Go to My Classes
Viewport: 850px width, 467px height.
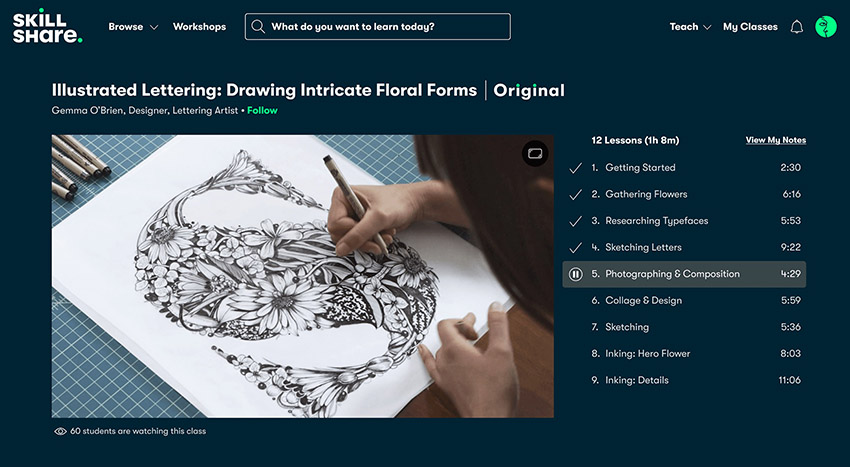click(750, 27)
